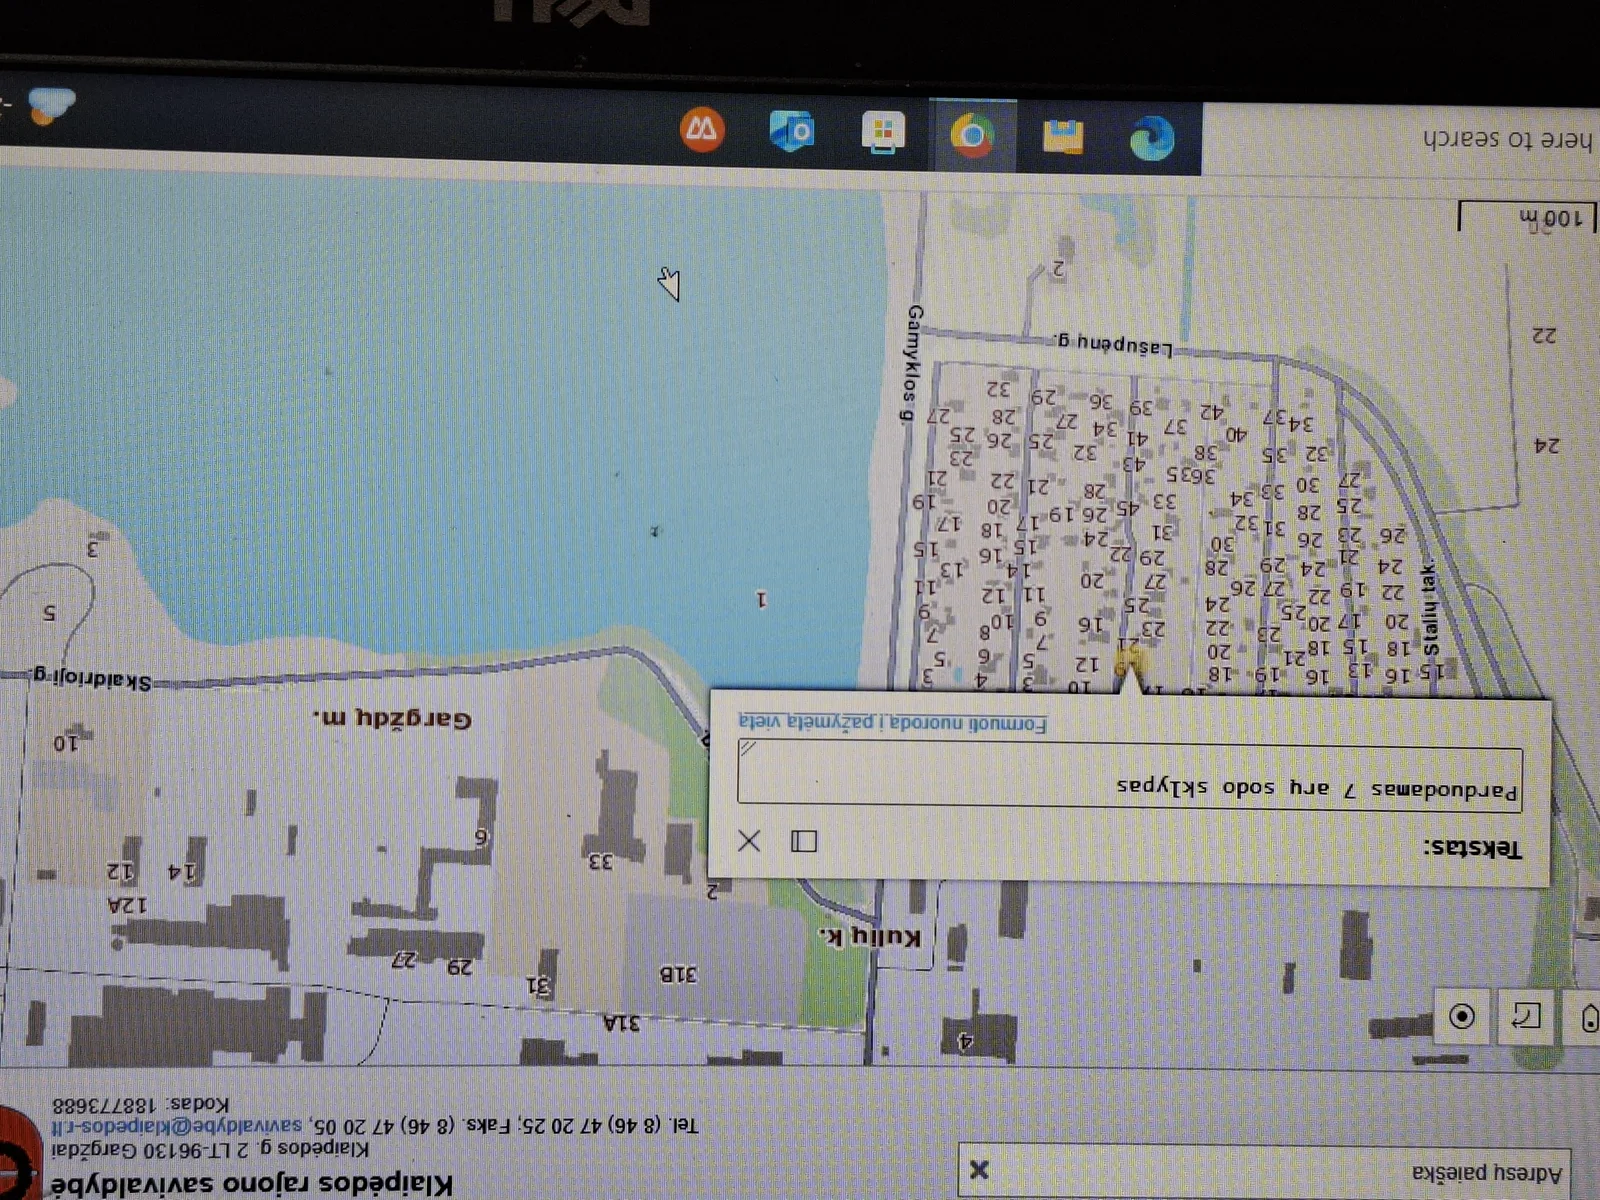This screenshot has height=1200, width=1600.
Task: Select the square with curved arrow tool
Action: [1526, 1017]
